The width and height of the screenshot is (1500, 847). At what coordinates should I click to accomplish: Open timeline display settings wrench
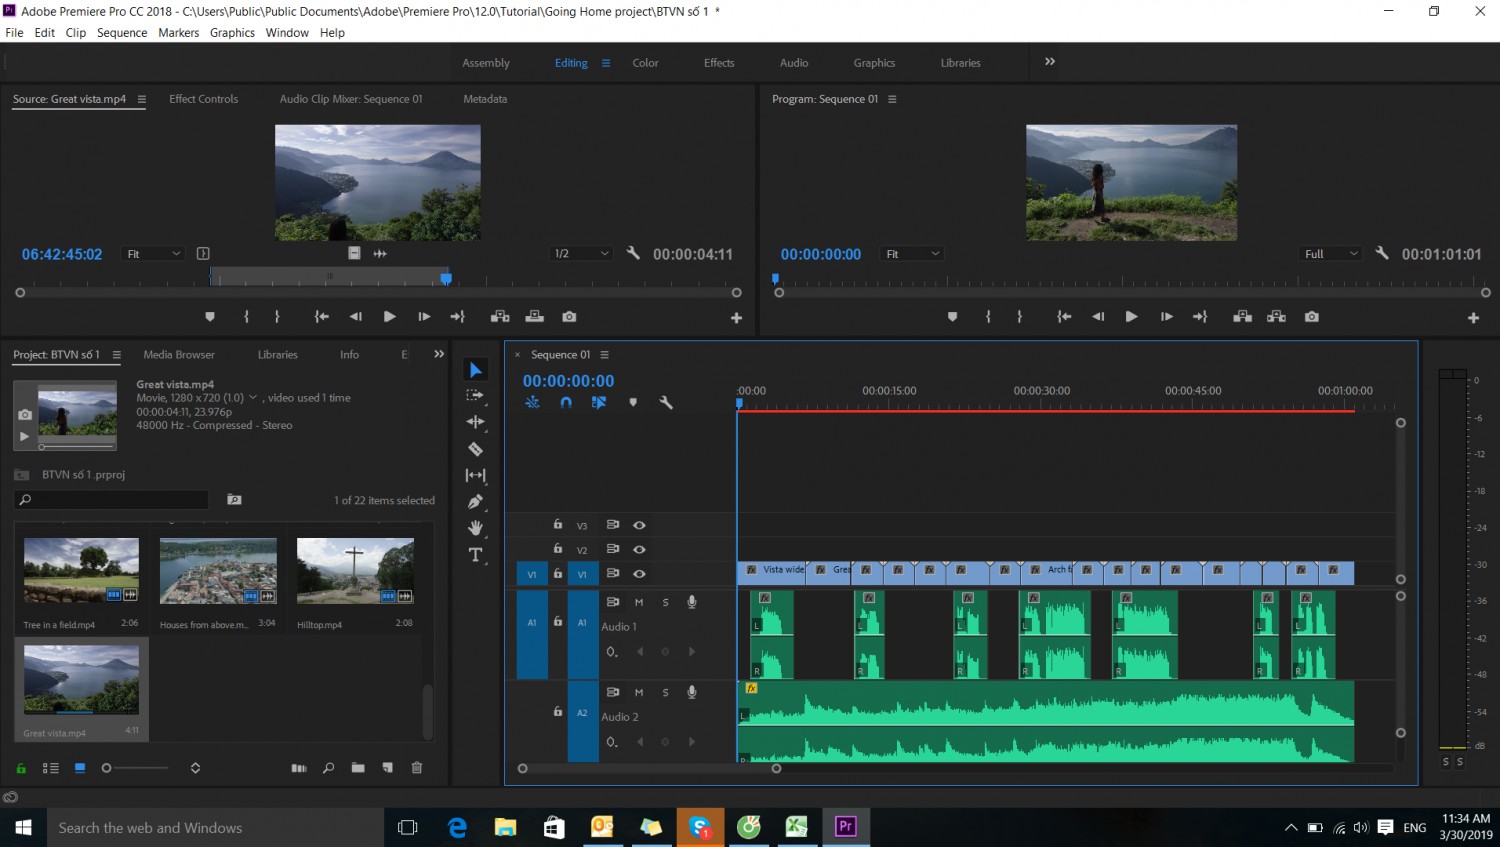(x=666, y=403)
